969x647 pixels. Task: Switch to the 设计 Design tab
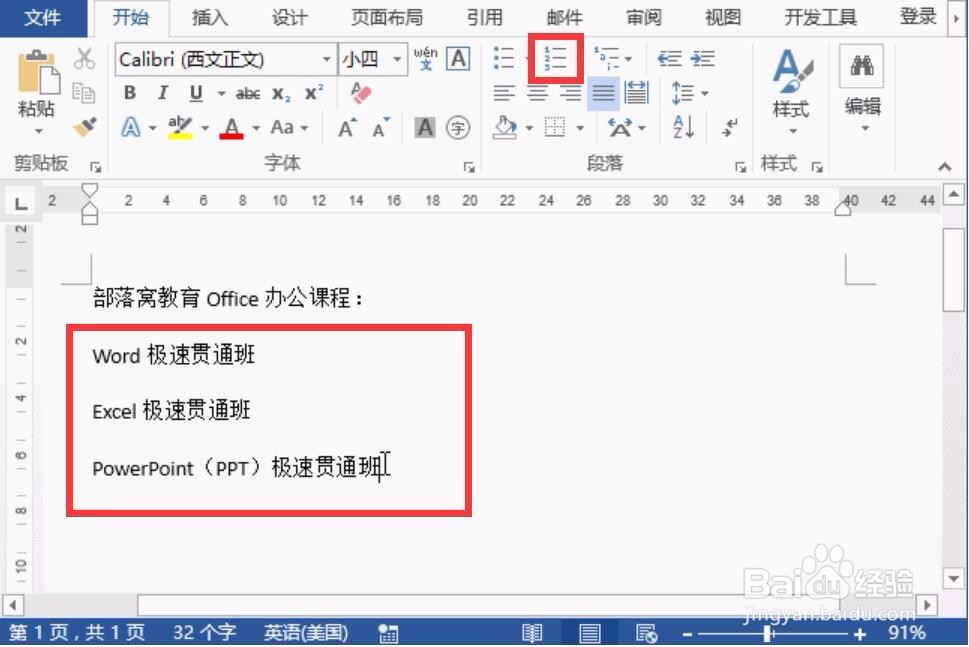click(290, 17)
